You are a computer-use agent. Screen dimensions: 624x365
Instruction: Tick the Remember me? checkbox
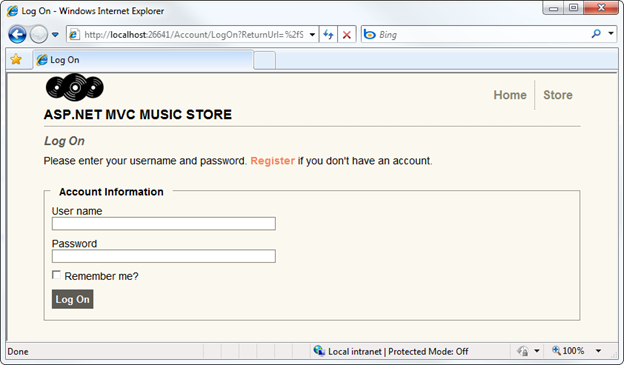57,275
